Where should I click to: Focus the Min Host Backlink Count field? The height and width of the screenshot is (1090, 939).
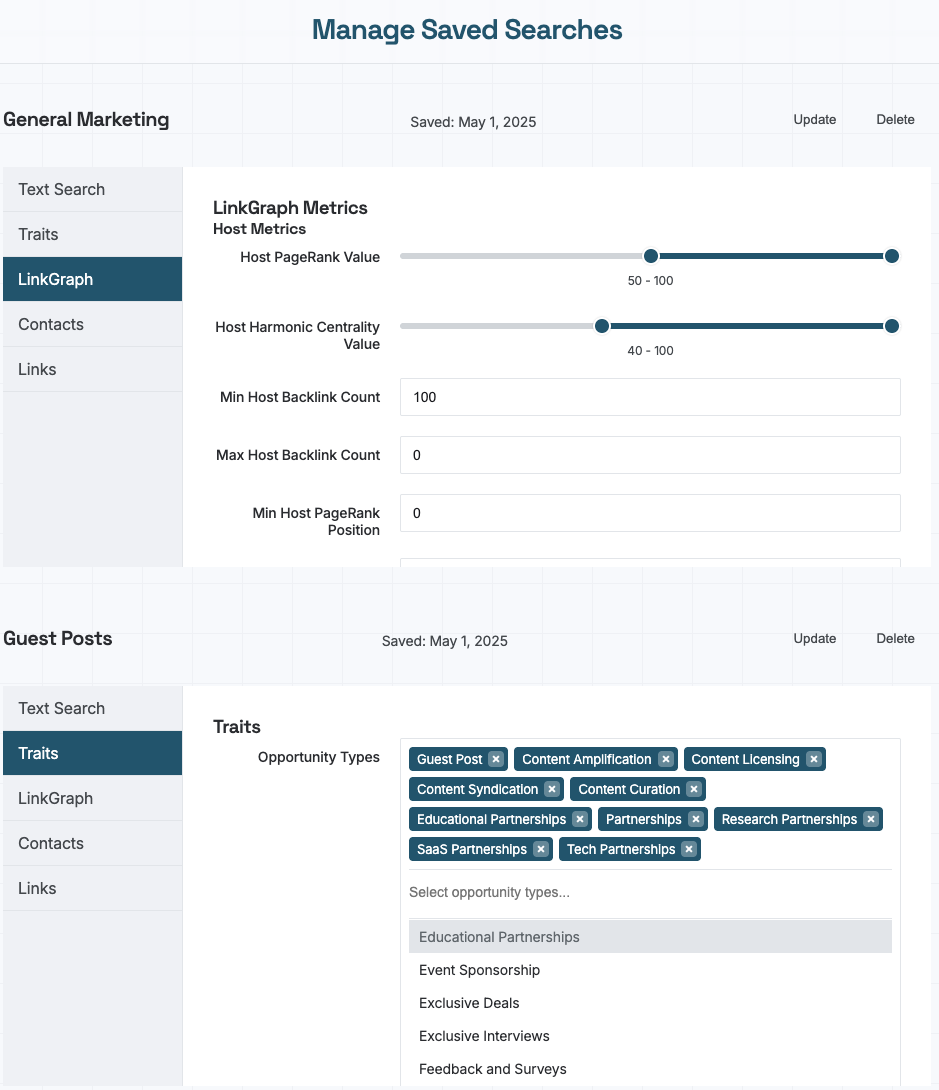tap(651, 397)
